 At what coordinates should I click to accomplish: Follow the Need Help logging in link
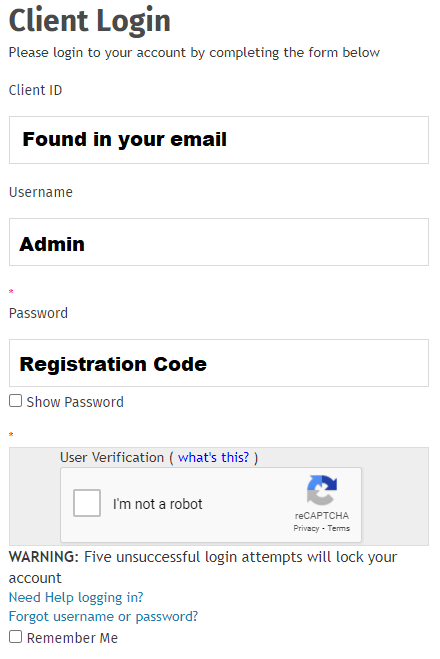(76, 597)
